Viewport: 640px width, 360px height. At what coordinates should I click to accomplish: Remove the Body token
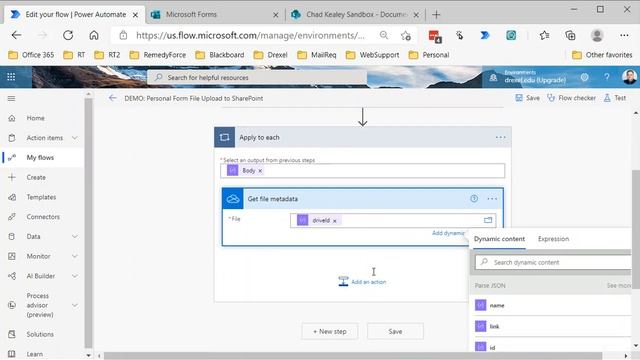point(260,171)
